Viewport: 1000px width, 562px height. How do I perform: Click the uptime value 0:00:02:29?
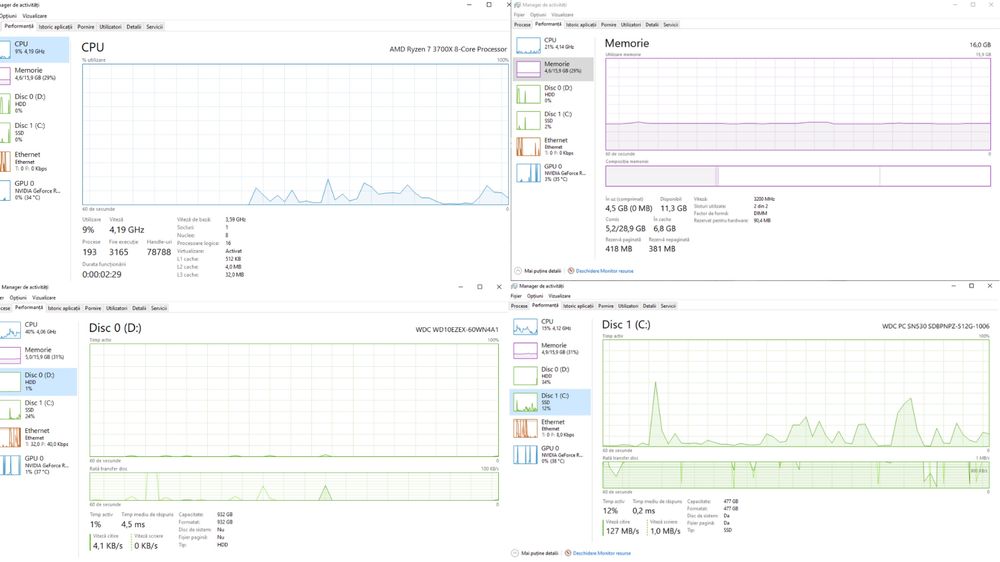coord(101,274)
